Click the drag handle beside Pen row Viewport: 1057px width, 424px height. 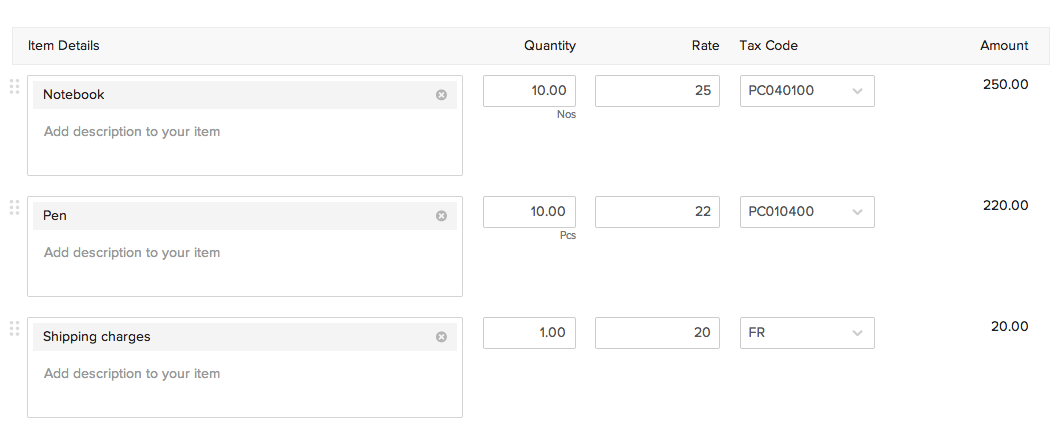[x=14, y=208]
